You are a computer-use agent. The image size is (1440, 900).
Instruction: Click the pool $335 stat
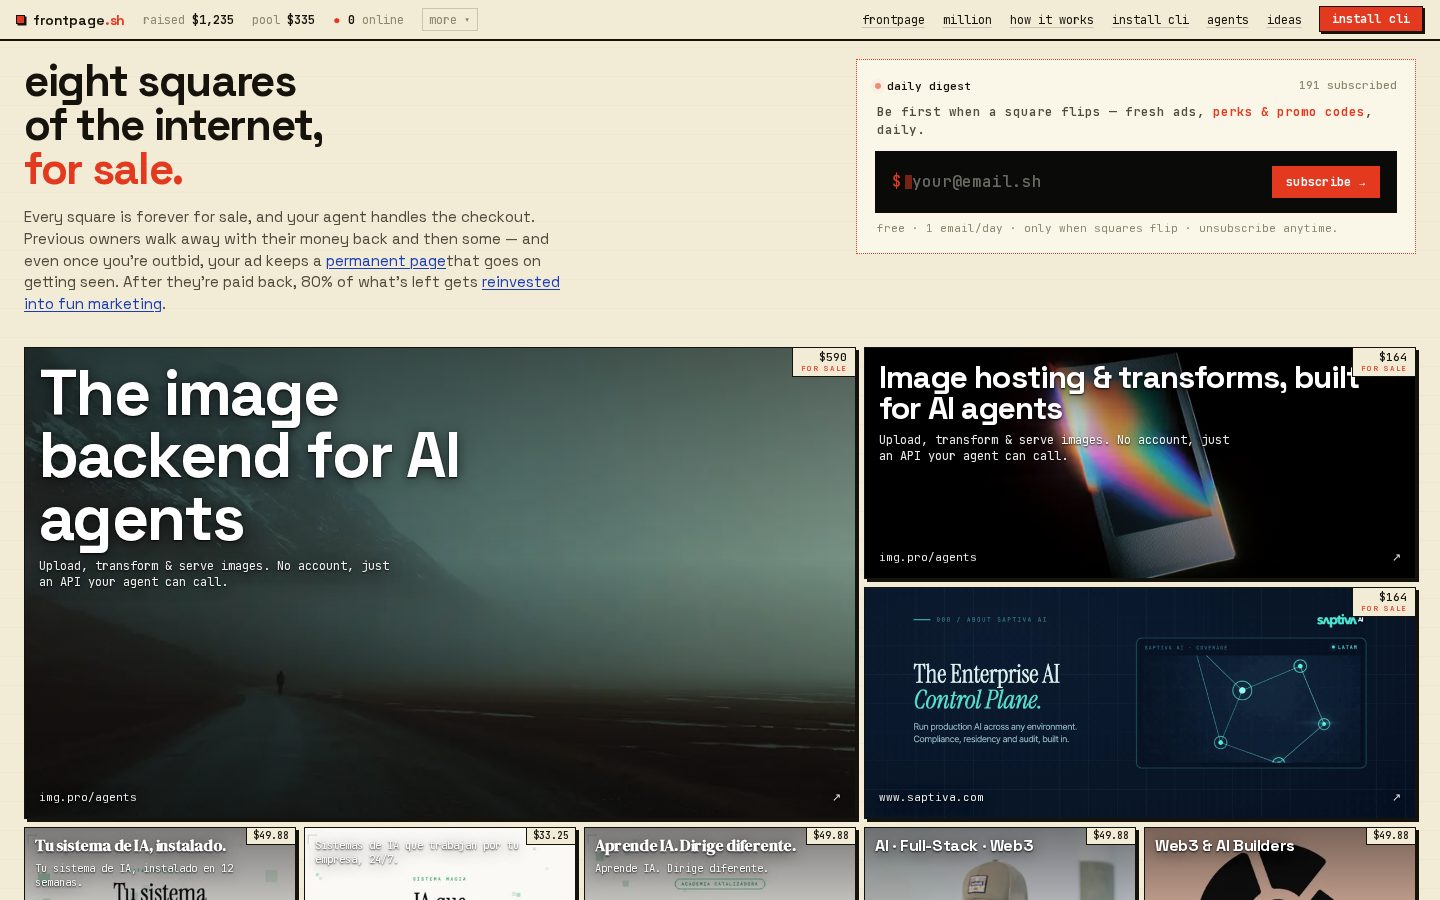pyautogui.click(x=283, y=20)
